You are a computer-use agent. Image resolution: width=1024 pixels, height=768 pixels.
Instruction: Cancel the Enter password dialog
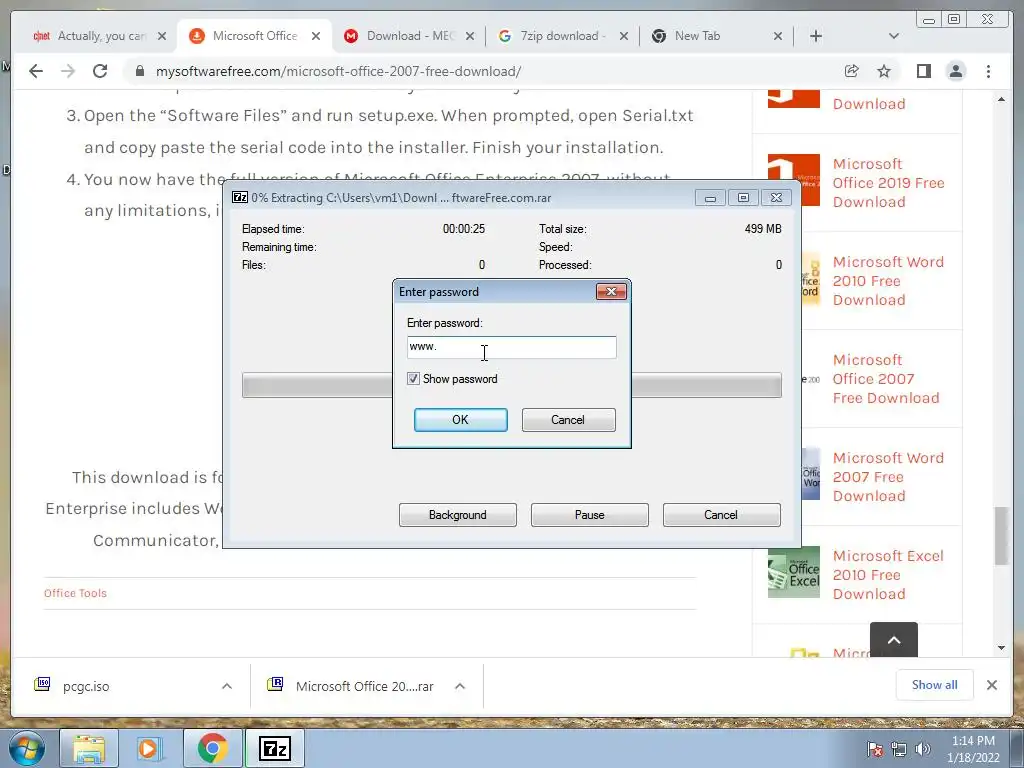(568, 420)
